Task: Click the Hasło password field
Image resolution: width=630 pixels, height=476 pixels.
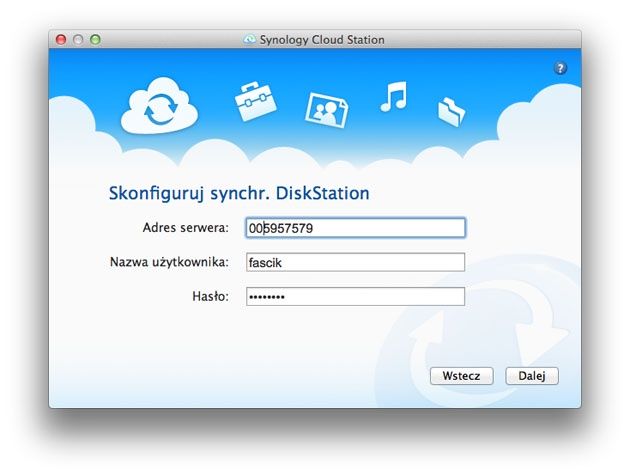Action: pyautogui.click(x=356, y=296)
